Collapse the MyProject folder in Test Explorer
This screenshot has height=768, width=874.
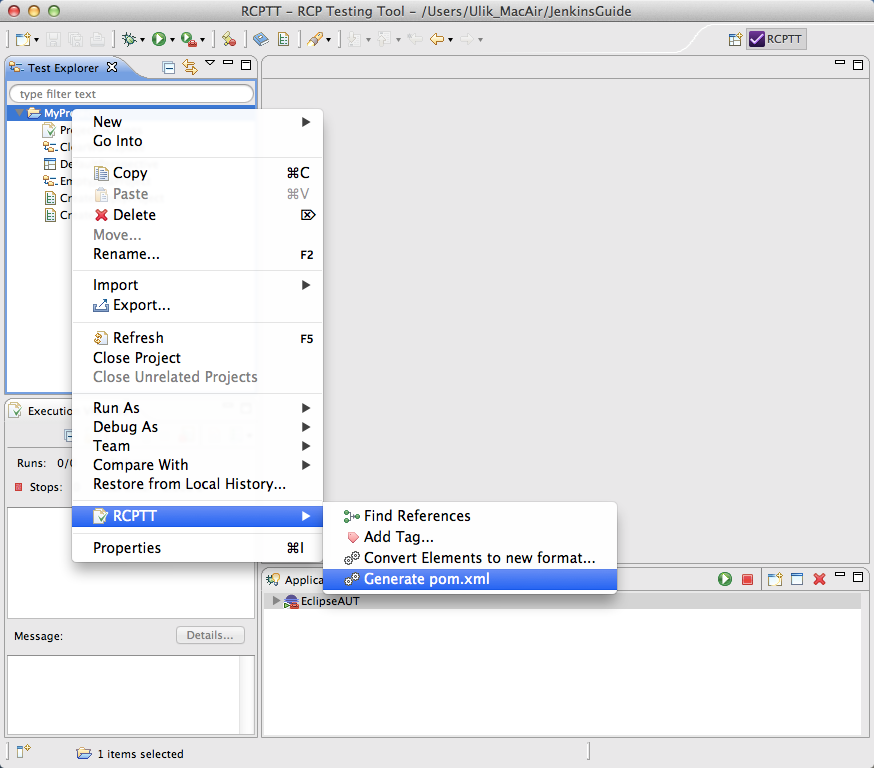[19, 113]
